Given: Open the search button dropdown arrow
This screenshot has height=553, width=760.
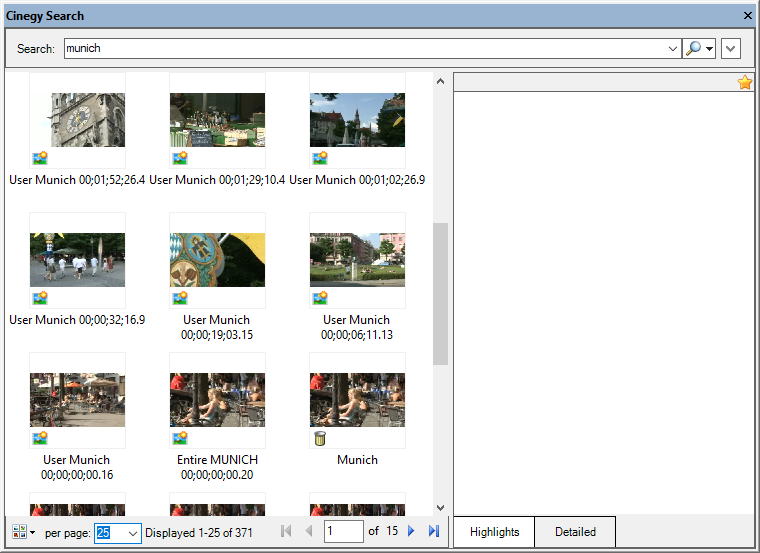Looking at the screenshot, I should pos(710,48).
